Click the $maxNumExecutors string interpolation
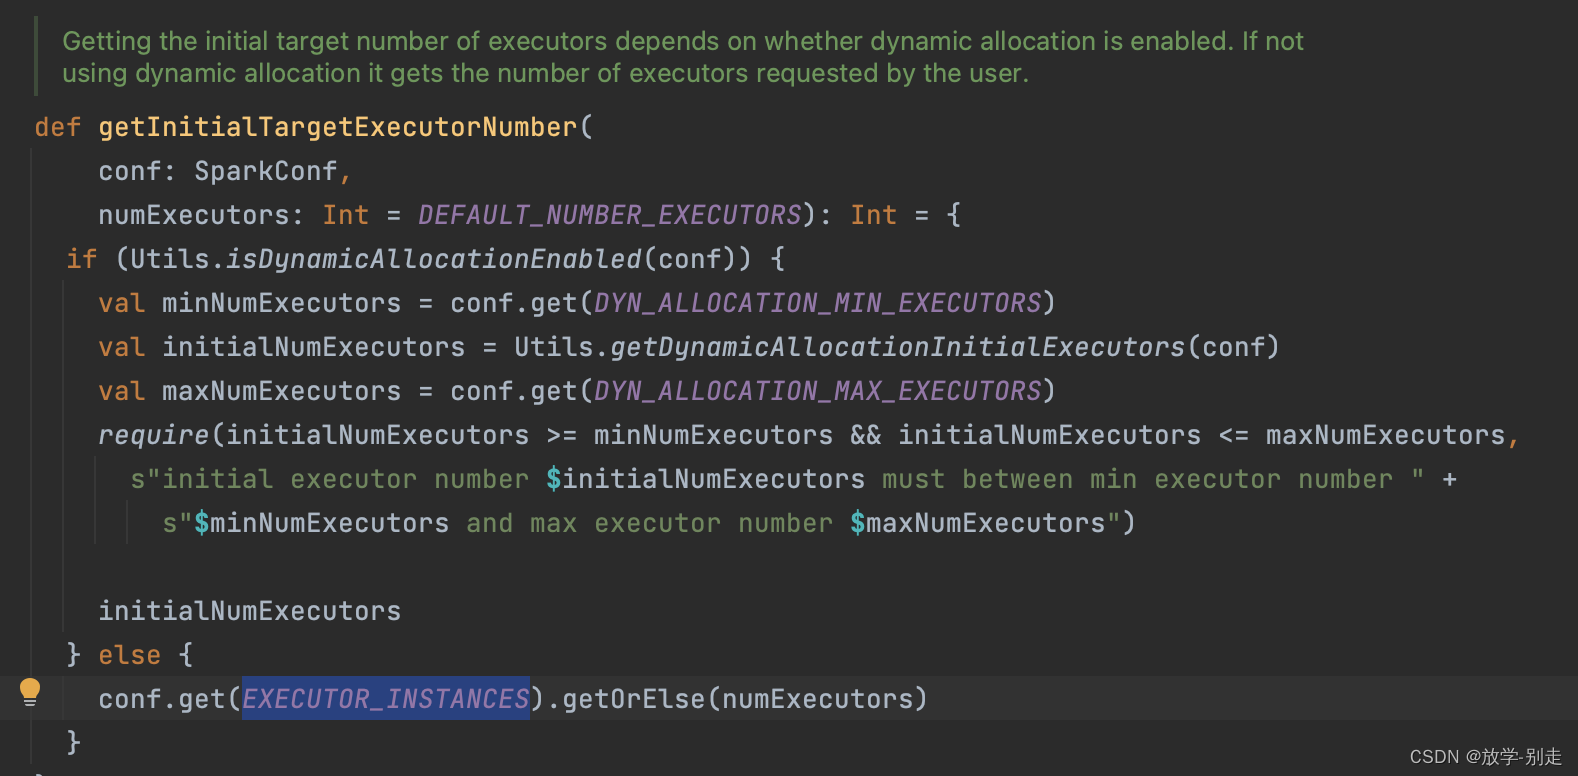The width and height of the screenshot is (1578, 776). click(x=978, y=523)
